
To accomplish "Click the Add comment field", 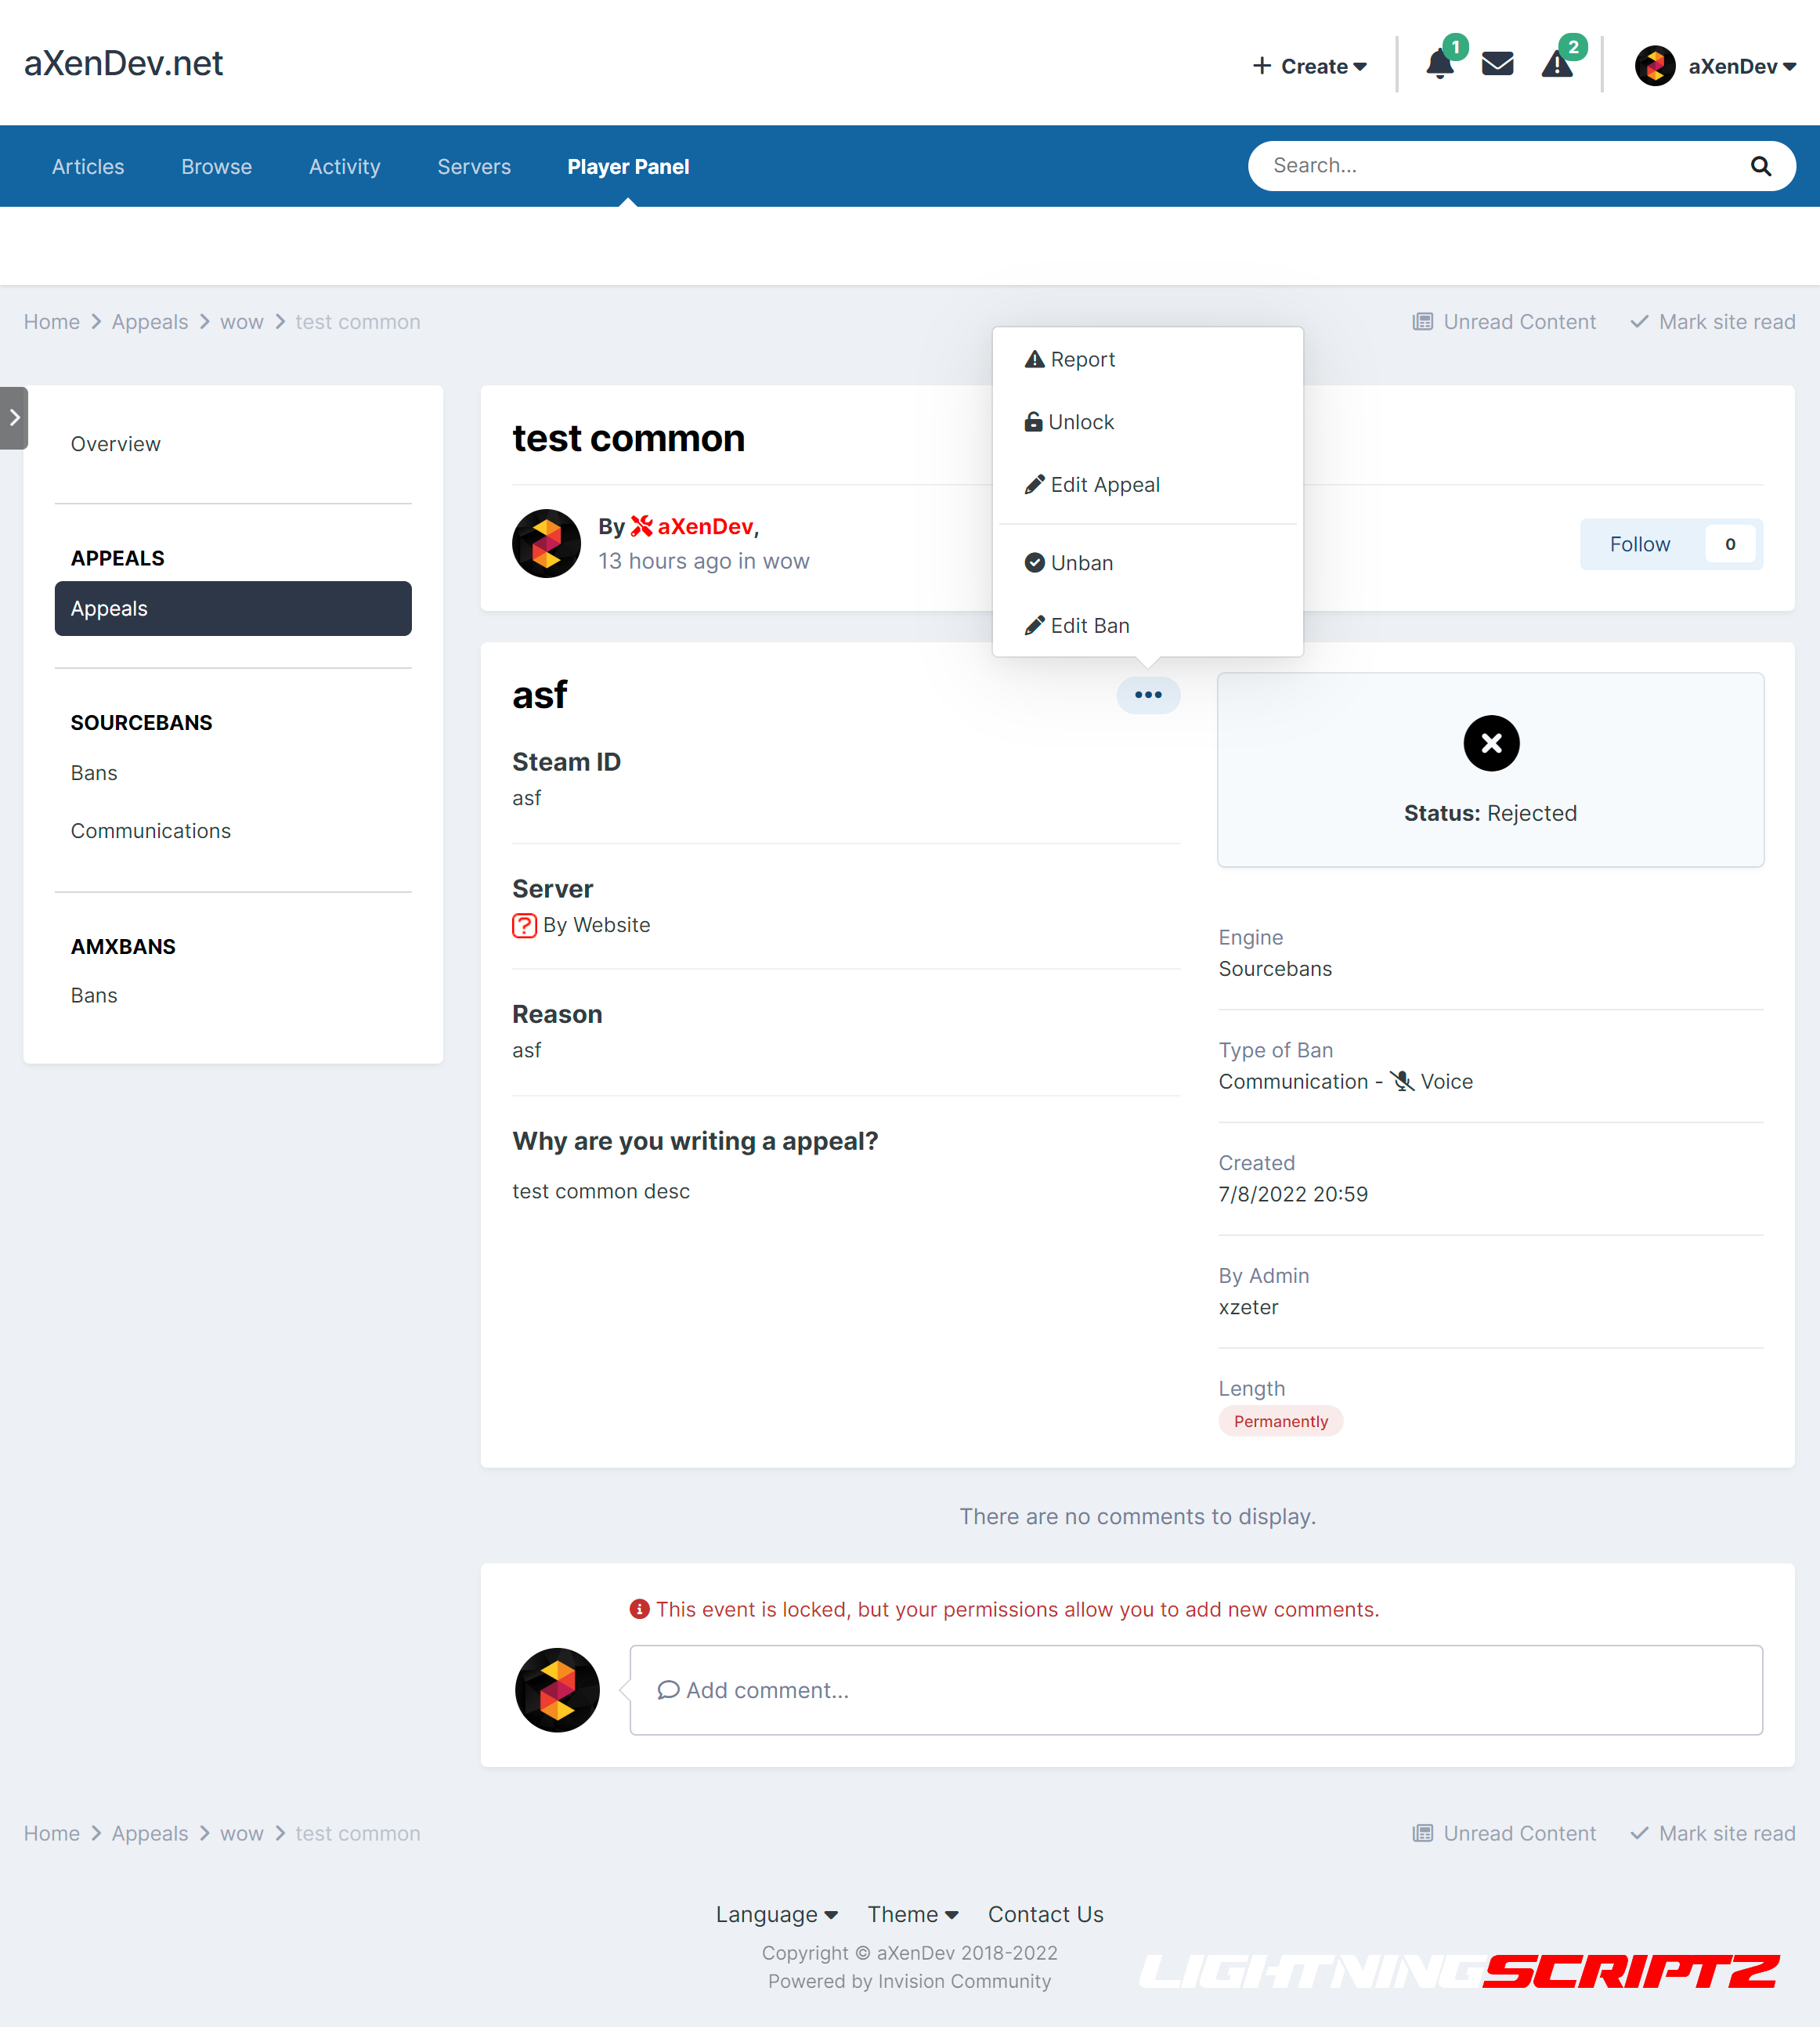I will [x=1195, y=1690].
